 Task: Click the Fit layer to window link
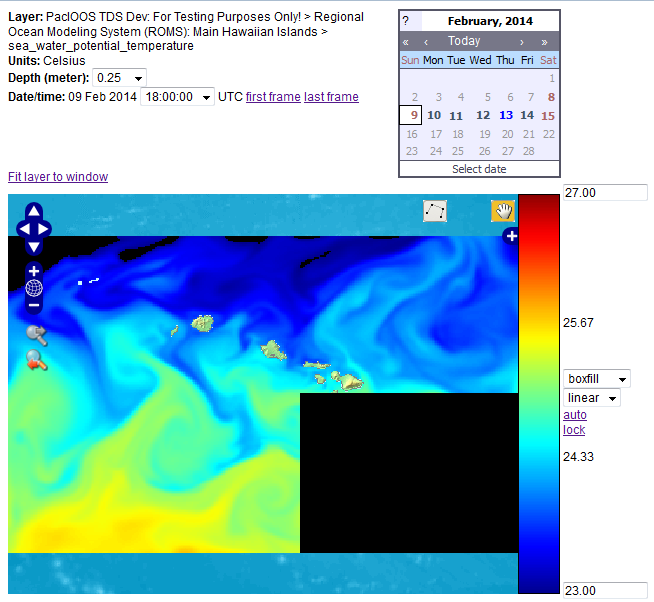(x=58, y=177)
